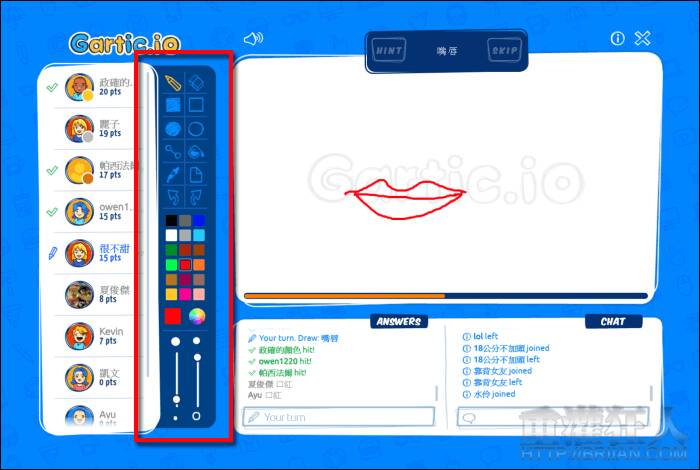The height and width of the screenshot is (470, 700).
Task: Pick the magenta-purple color swatch
Action: [x=185, y=280]
